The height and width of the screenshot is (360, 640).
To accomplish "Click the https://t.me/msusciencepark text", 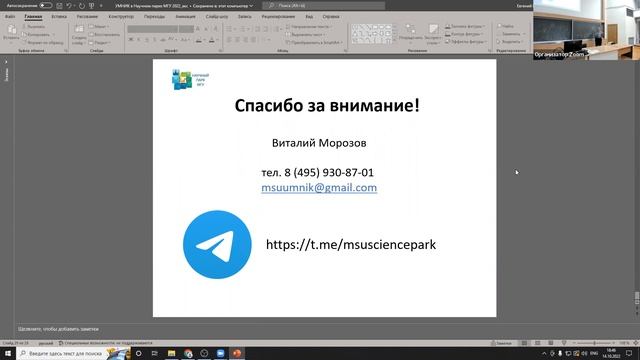I will [351, 244].
